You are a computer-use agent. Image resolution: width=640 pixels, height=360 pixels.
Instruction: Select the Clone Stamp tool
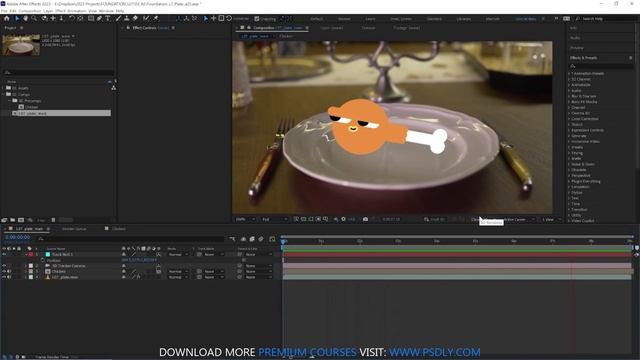click(127, 18)
